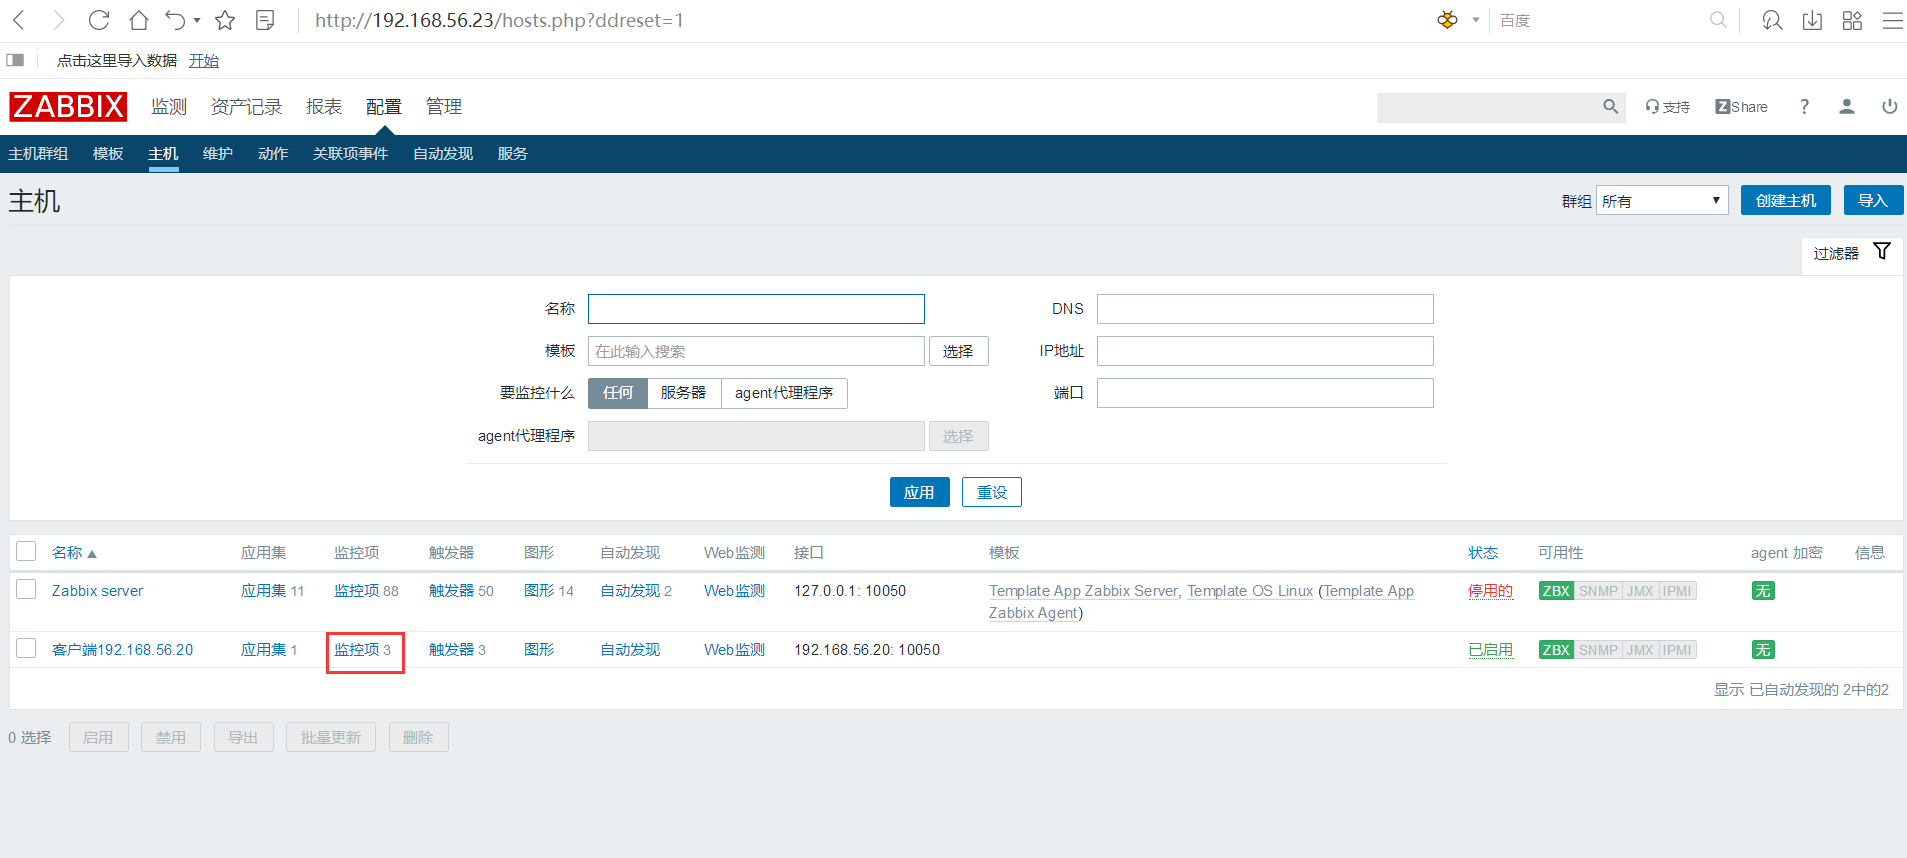Open the browser hamburger menu
The width and height of the screenshot is (1907, 858).
[x=1892, y=20]
